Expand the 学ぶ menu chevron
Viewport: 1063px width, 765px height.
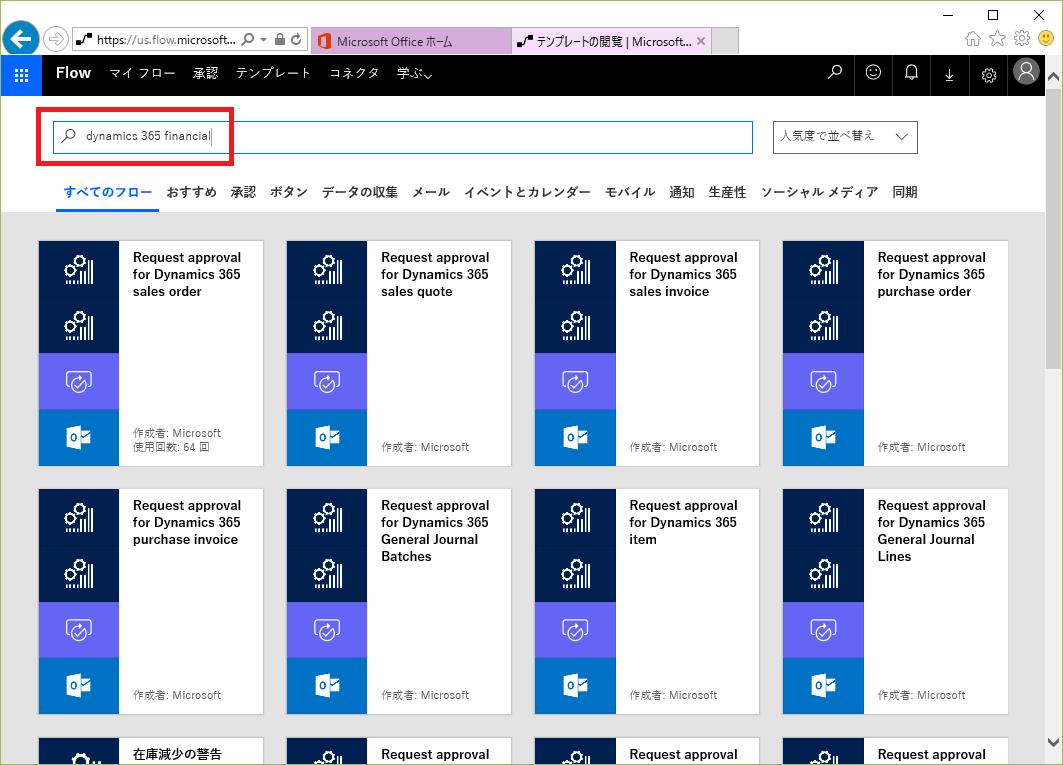pos(428,75)
